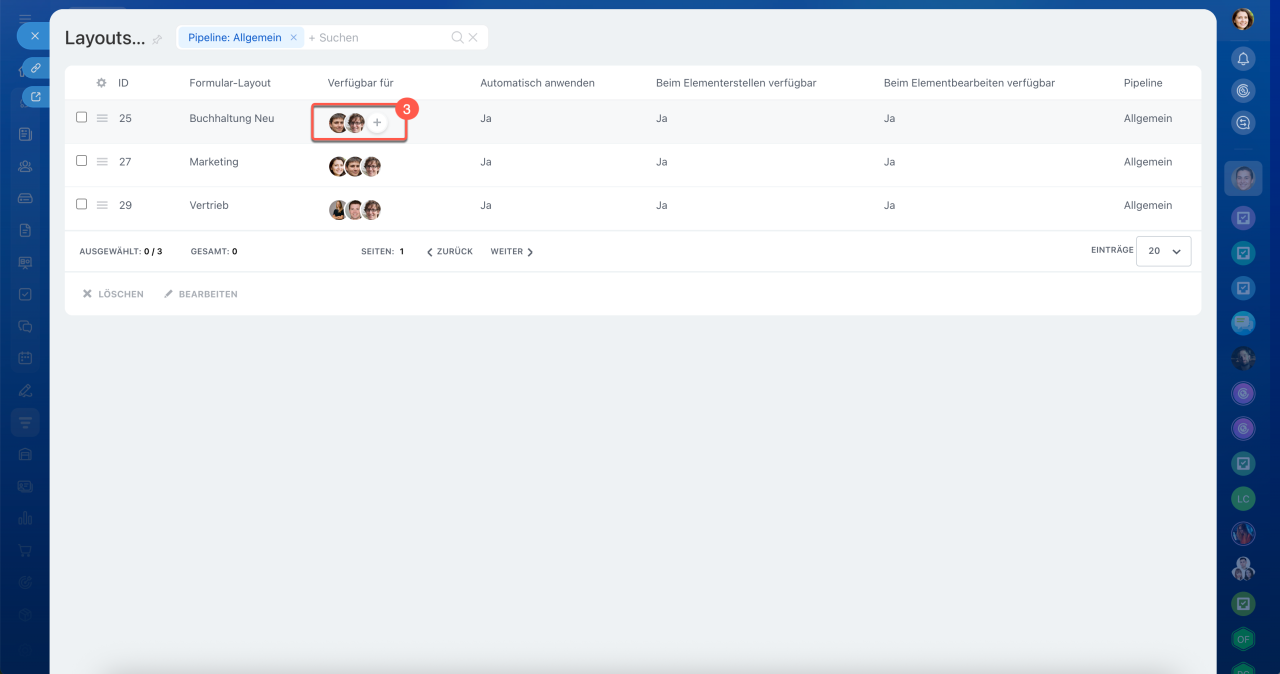The height and width of the screenshot is (674, 1280).
Task: Click the user profile avatar at top right
Action: [x=1243, y=18]
